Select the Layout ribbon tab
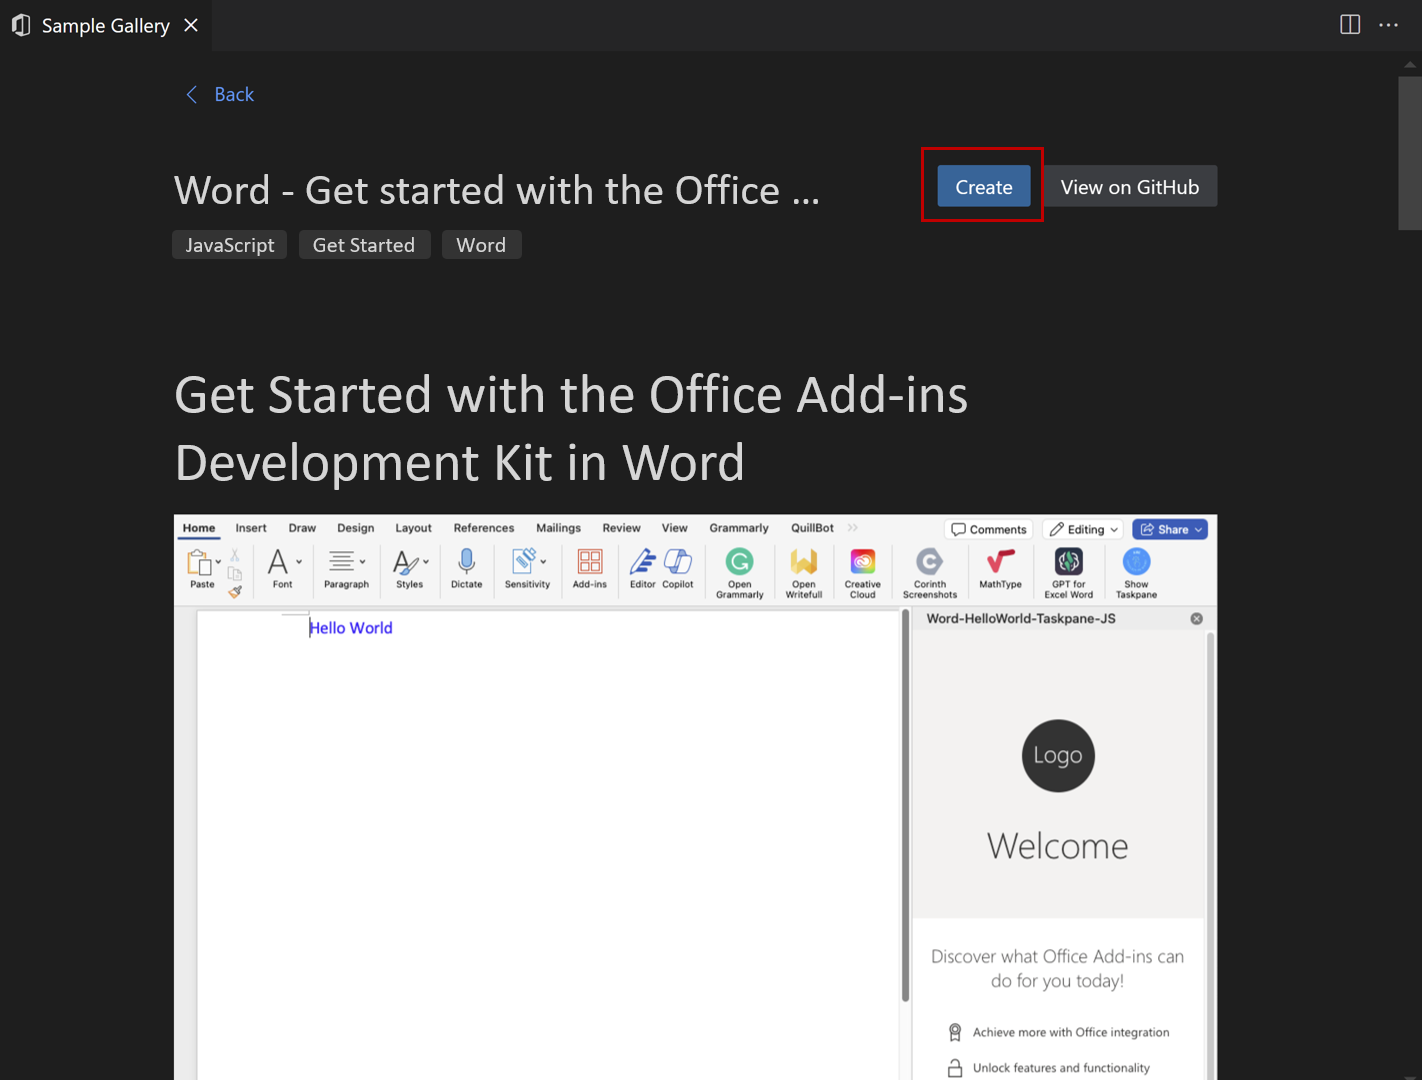 414,528
